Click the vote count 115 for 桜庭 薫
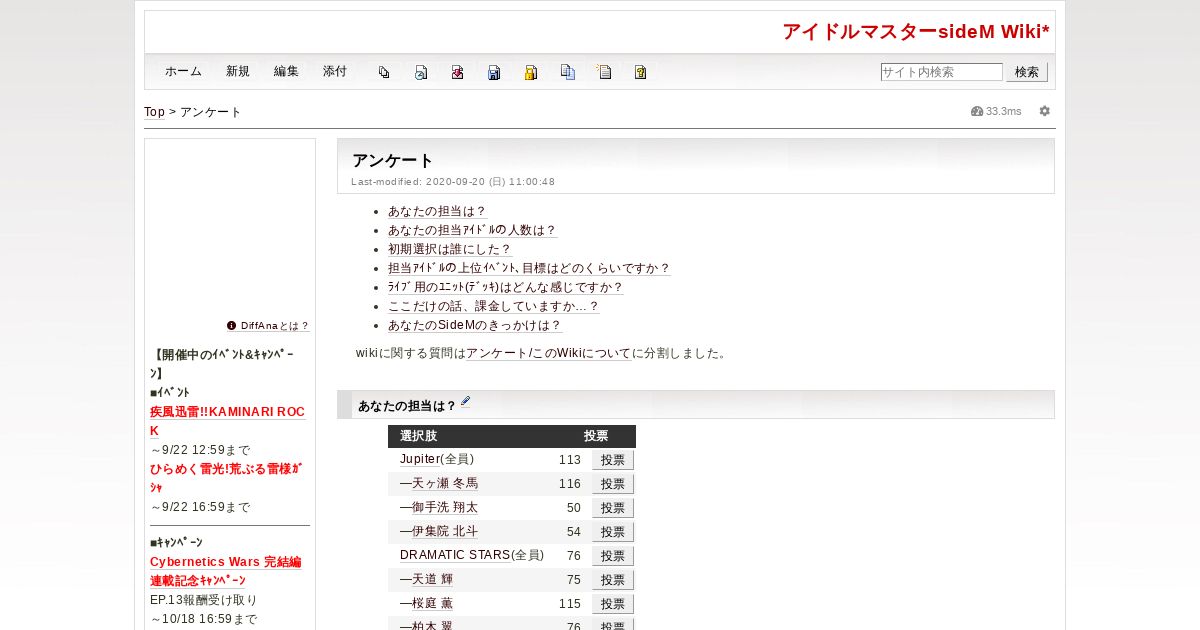1200x630 pixels. 570,604
